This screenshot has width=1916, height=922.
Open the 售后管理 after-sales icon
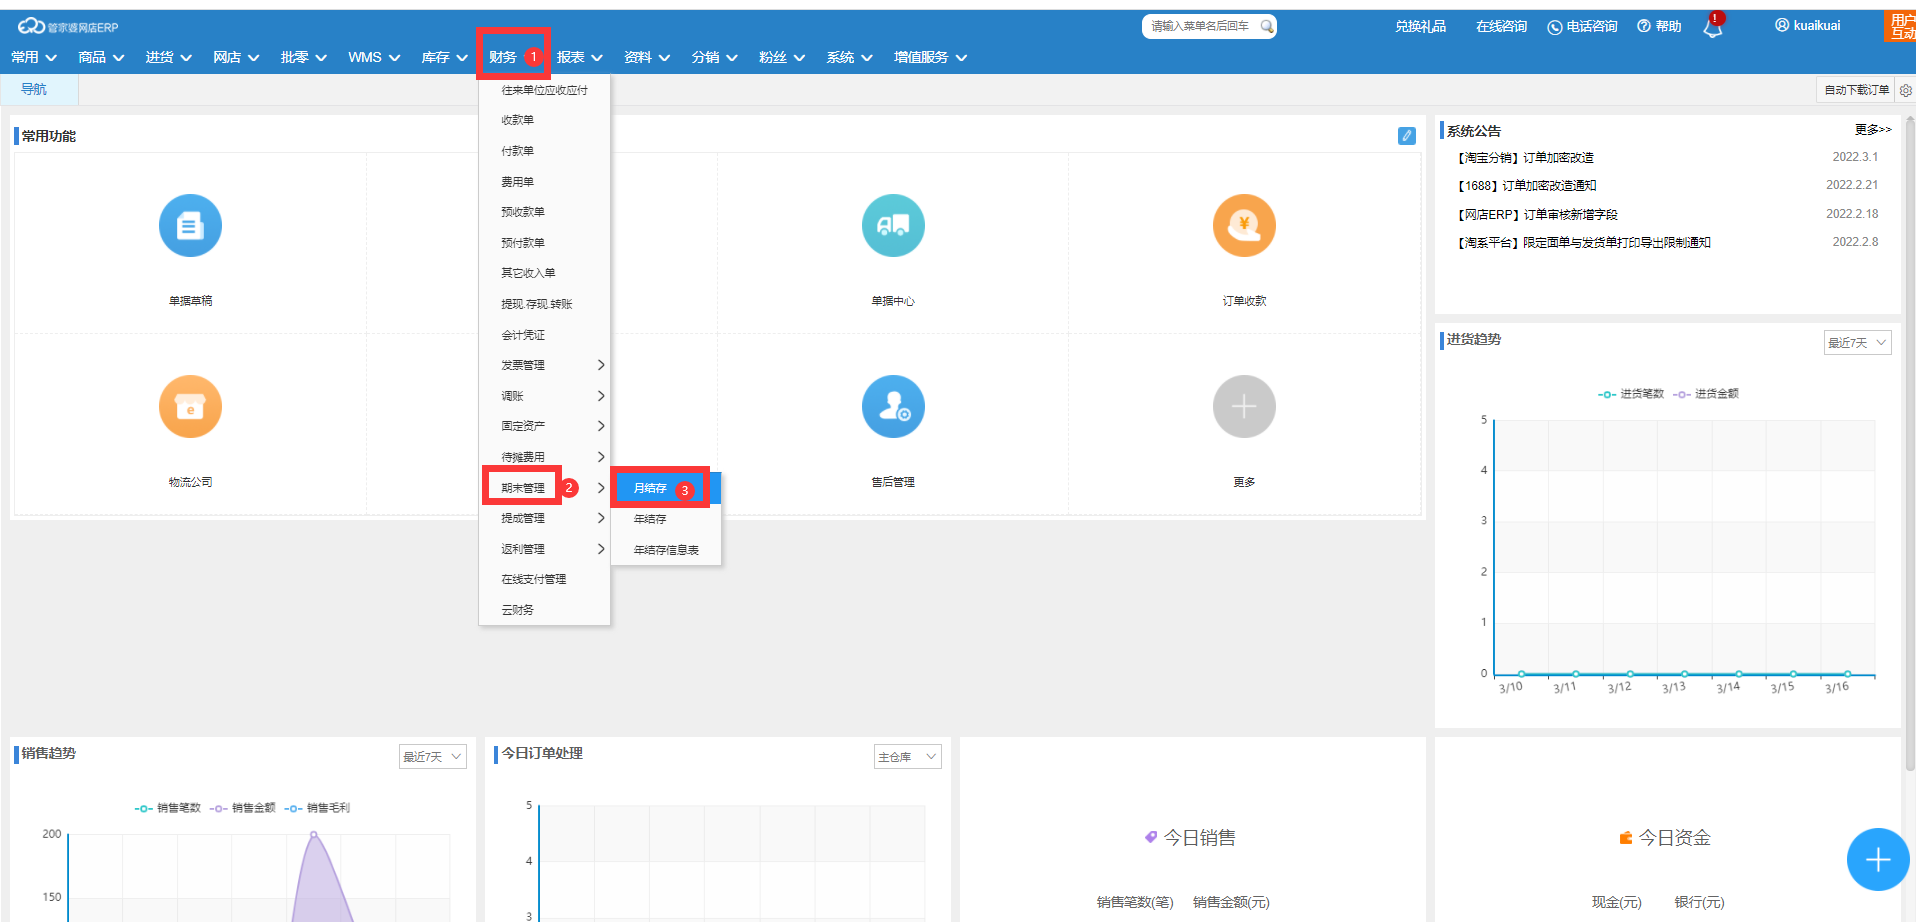(893, 407)
